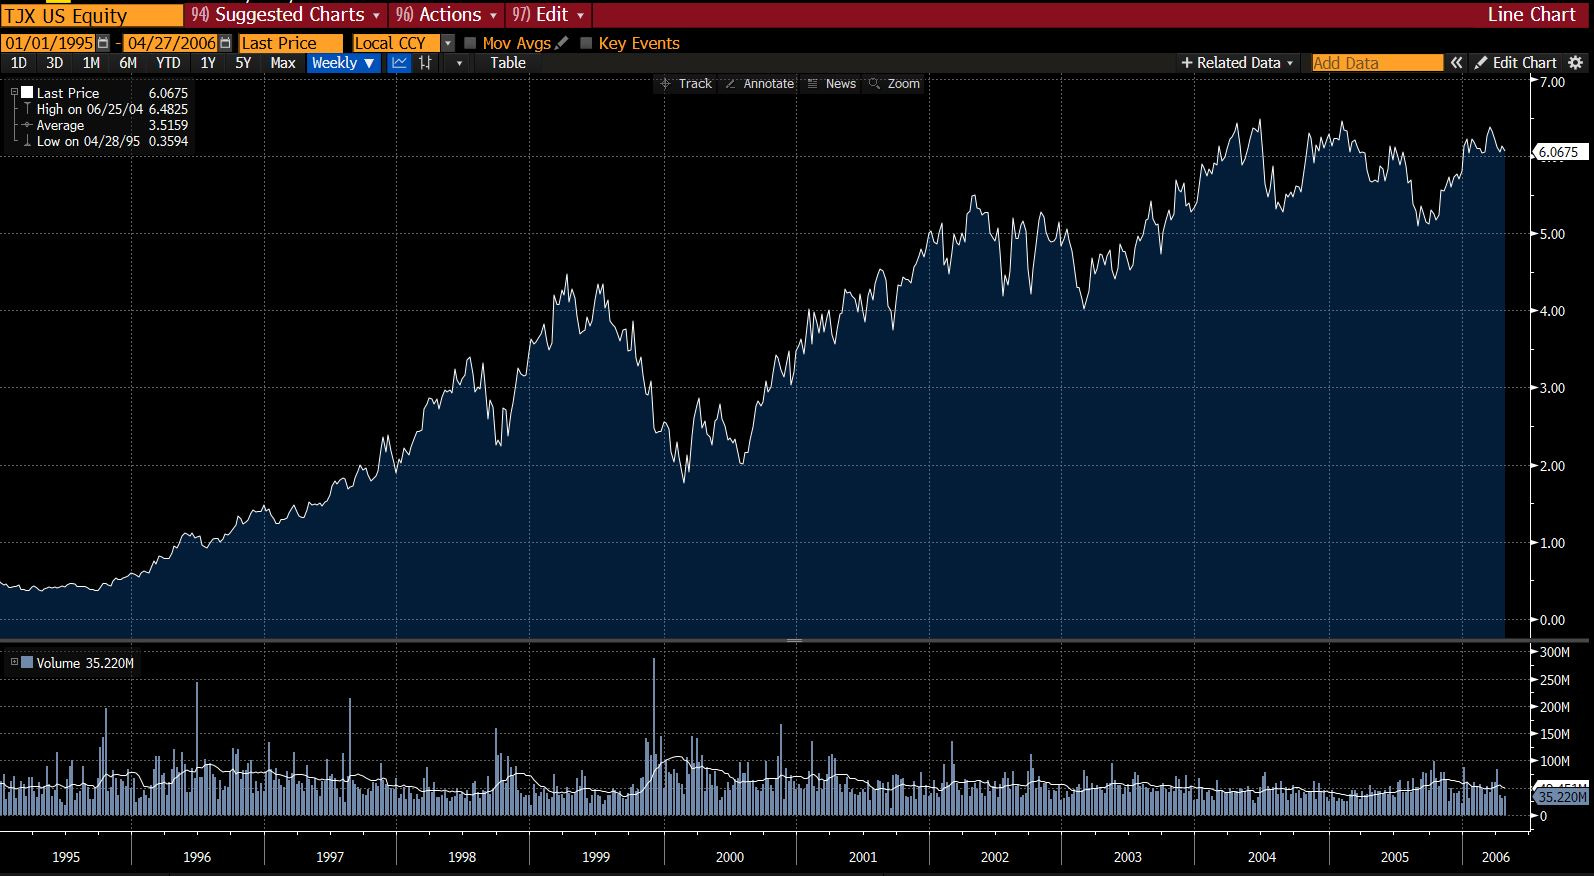
Task: Click the Add Data input field
Action: click(1377, 63)
